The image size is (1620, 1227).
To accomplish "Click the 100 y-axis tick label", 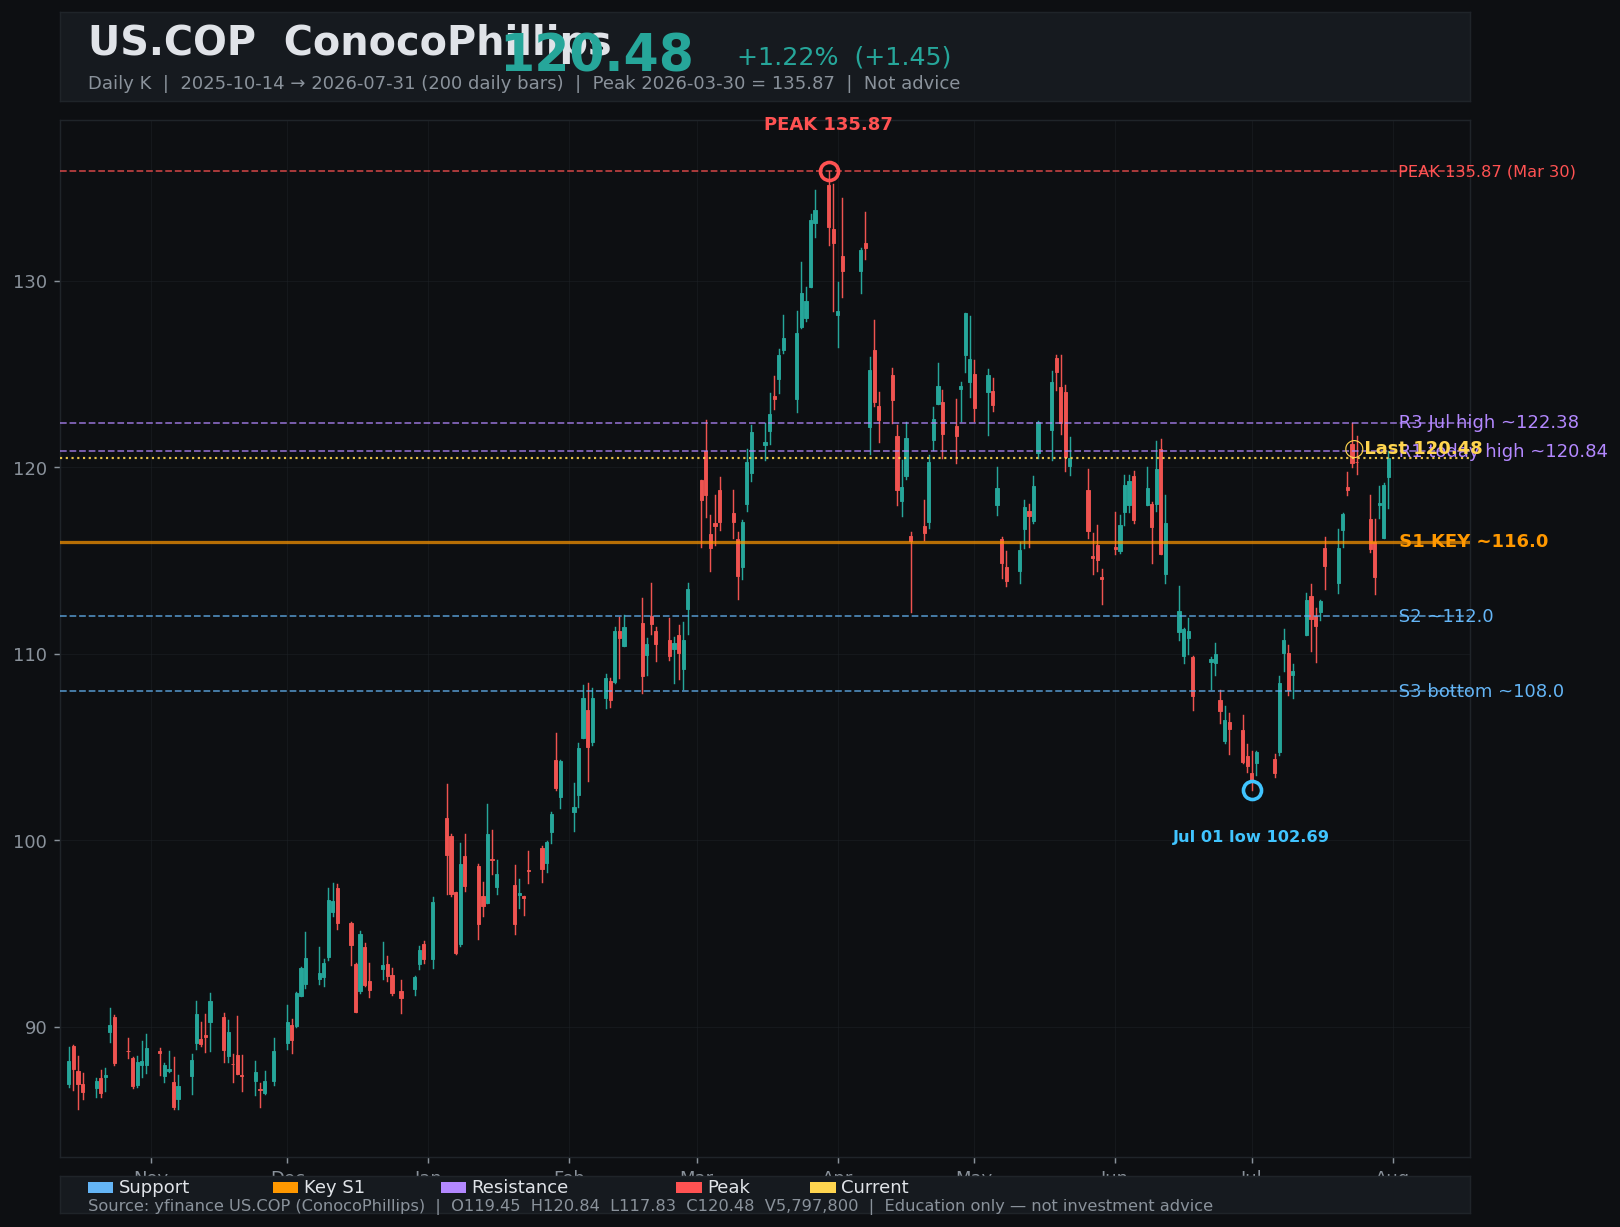I will coord(30,841).
